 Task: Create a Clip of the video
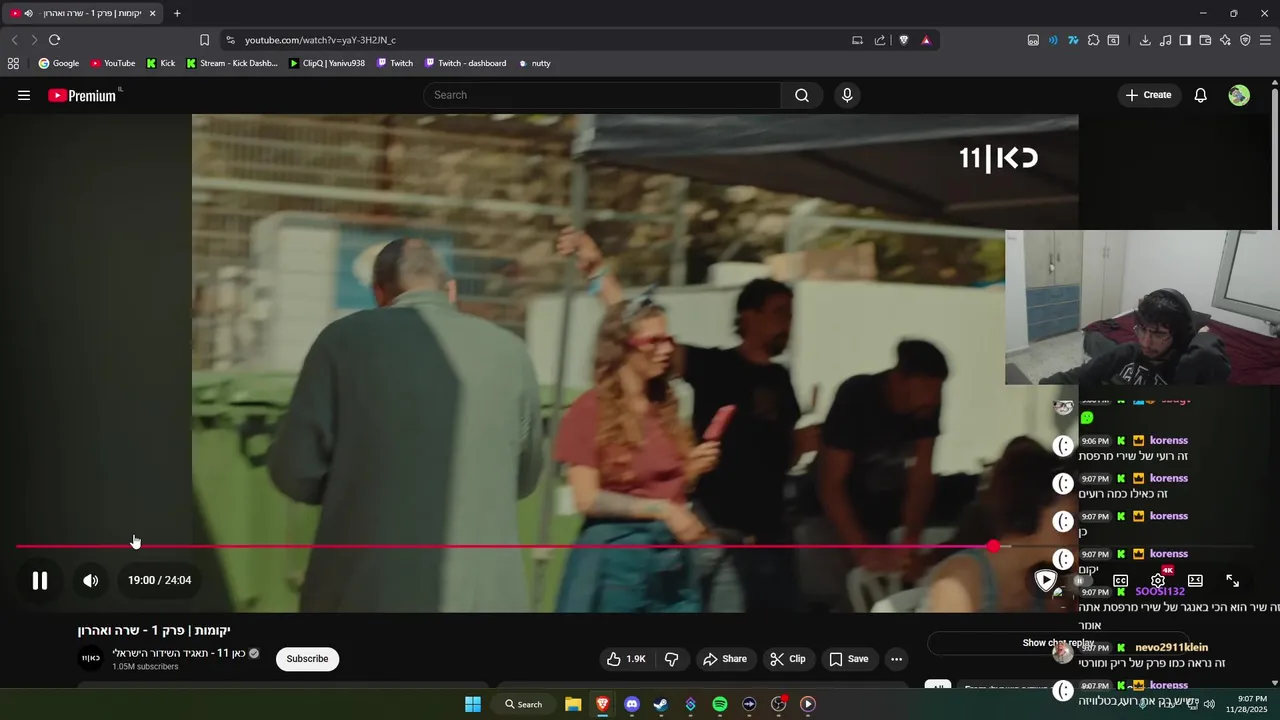coord(788,659)
